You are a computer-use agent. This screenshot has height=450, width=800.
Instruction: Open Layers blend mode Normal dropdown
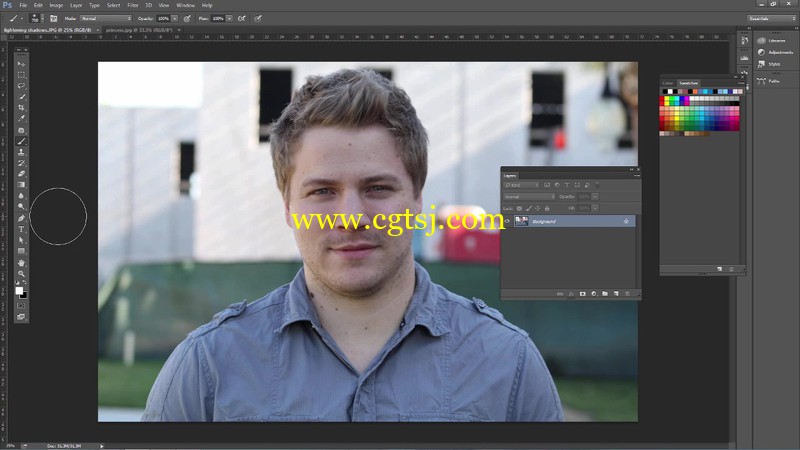pos(529,196)
